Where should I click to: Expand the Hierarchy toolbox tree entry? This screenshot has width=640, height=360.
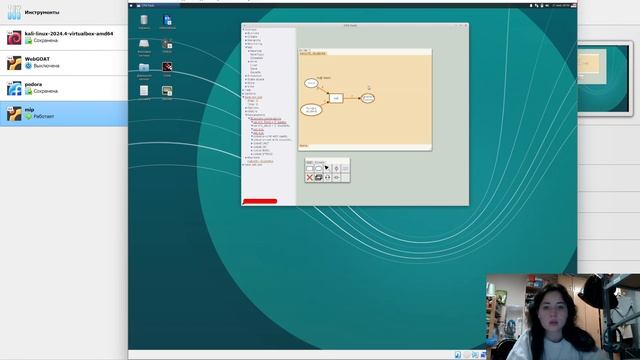click(x=254, y=40)
